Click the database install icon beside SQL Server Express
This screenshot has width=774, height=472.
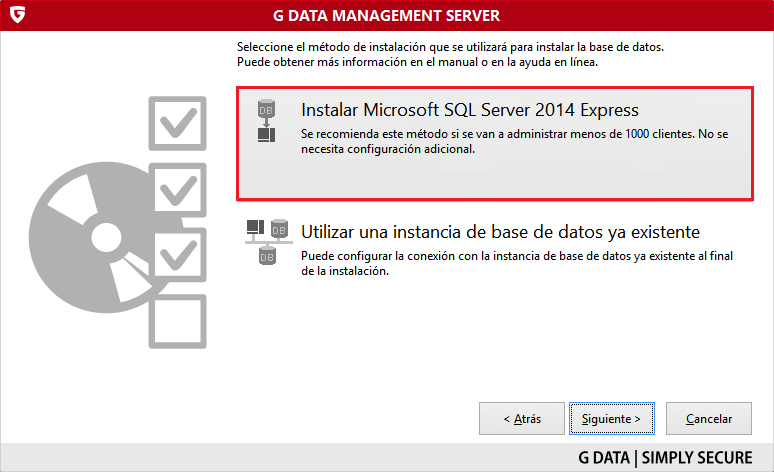[266, 120]
